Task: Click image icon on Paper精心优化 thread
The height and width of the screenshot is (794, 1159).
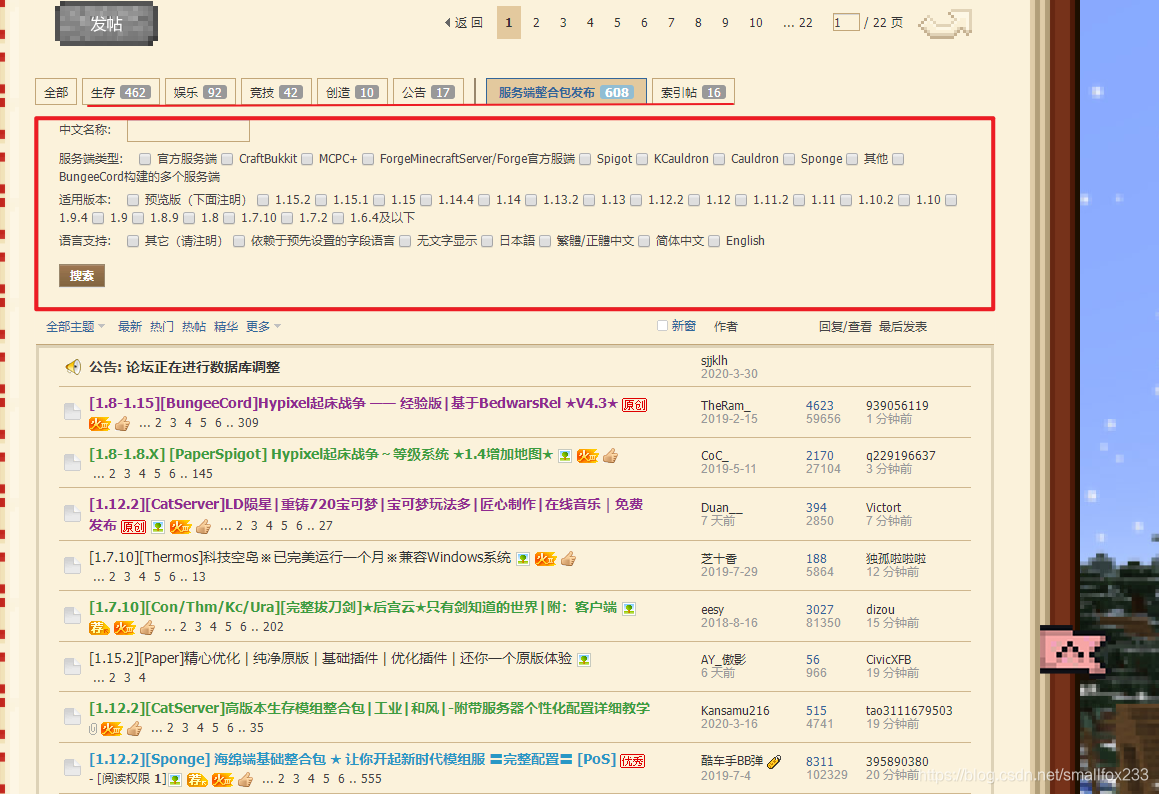Action: (584, 660)
